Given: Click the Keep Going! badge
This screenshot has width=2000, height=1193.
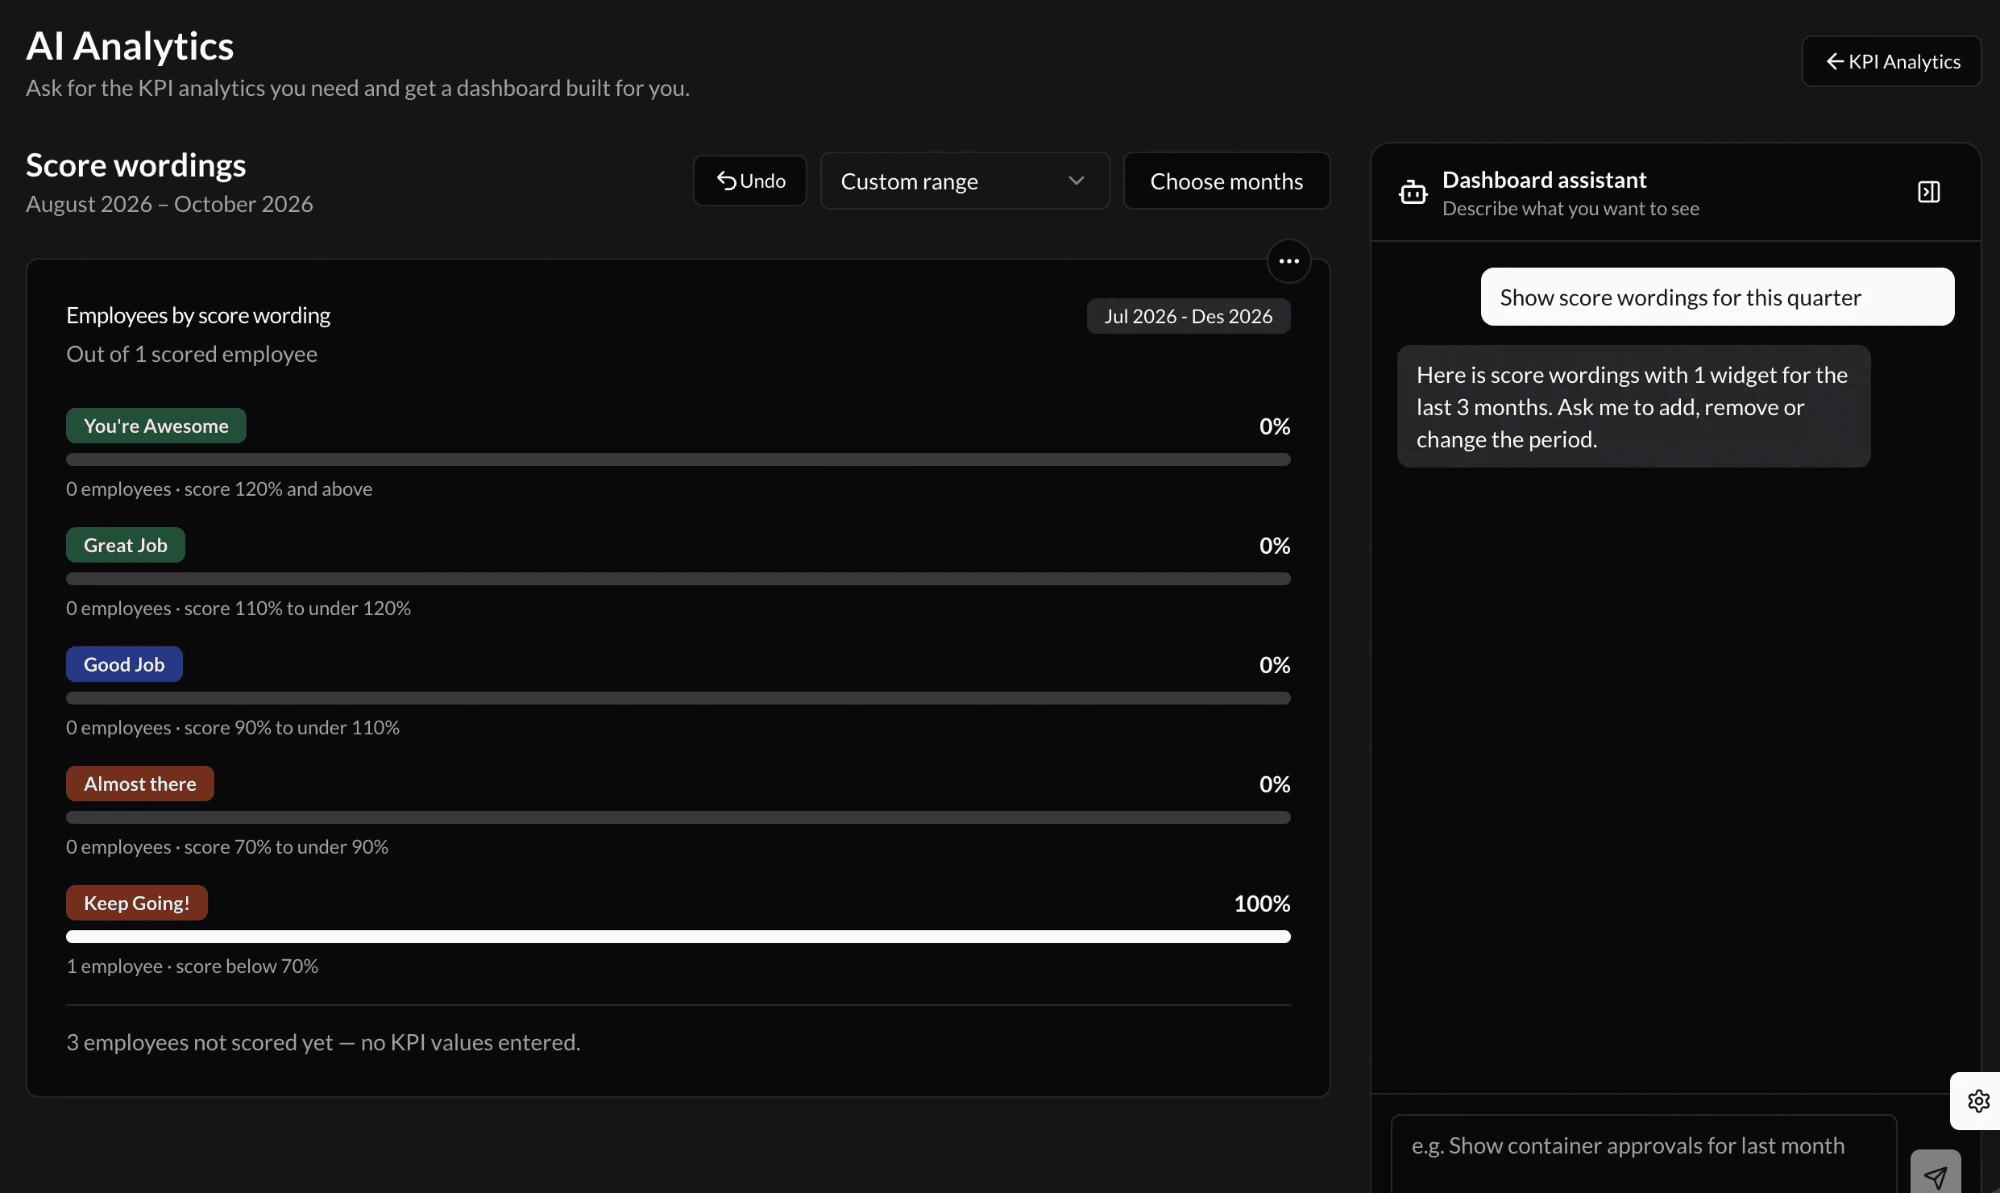Looking at the screenshot, I should point(137,903).
